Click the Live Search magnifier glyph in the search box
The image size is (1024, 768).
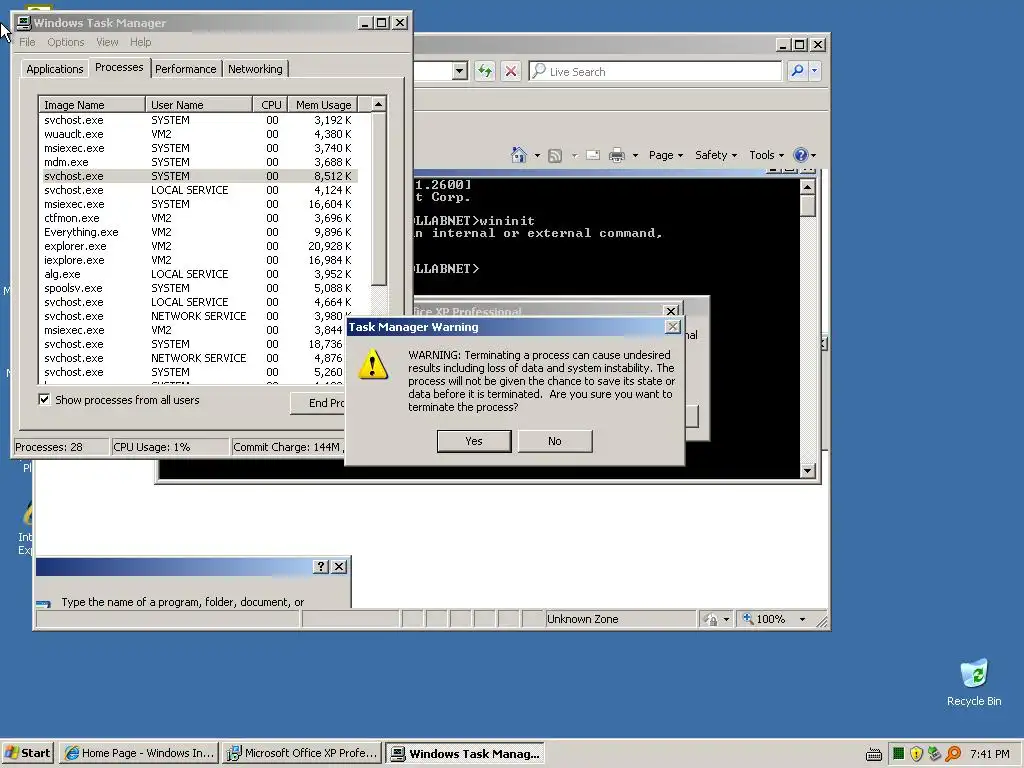pos(539,71)
